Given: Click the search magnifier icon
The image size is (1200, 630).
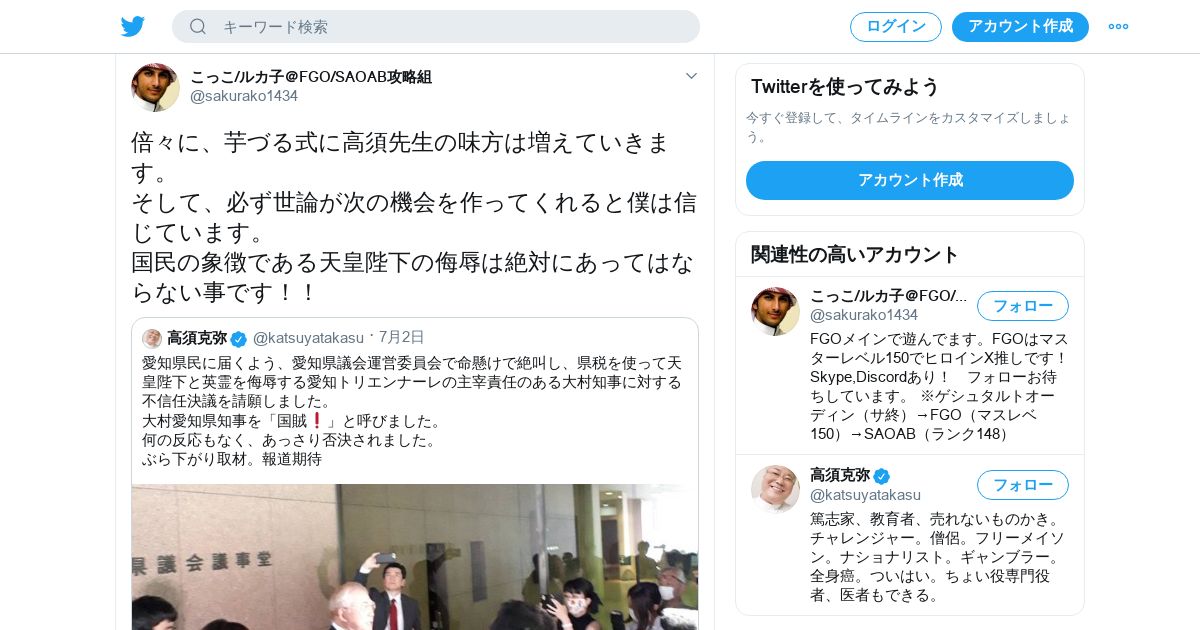Looking at the screenshot, I should click(x=198, y=26).
